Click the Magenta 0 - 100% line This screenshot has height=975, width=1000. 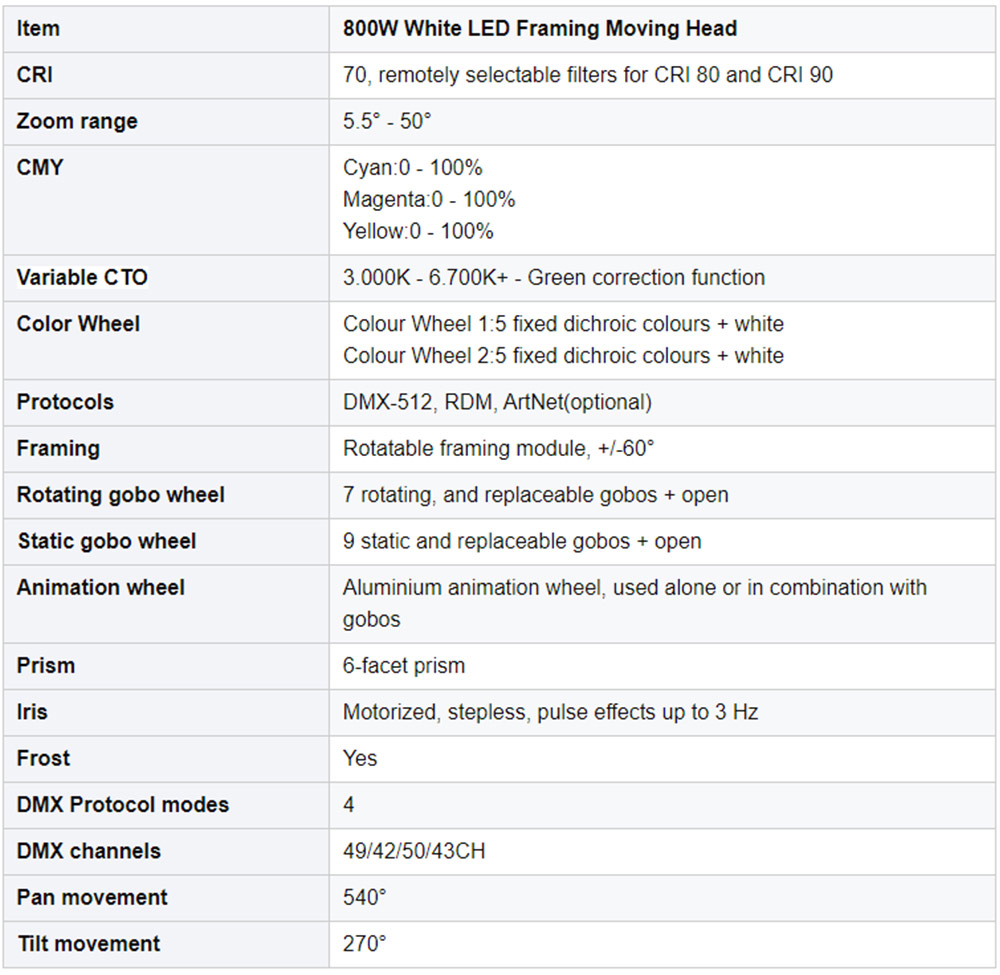[429, 200]
